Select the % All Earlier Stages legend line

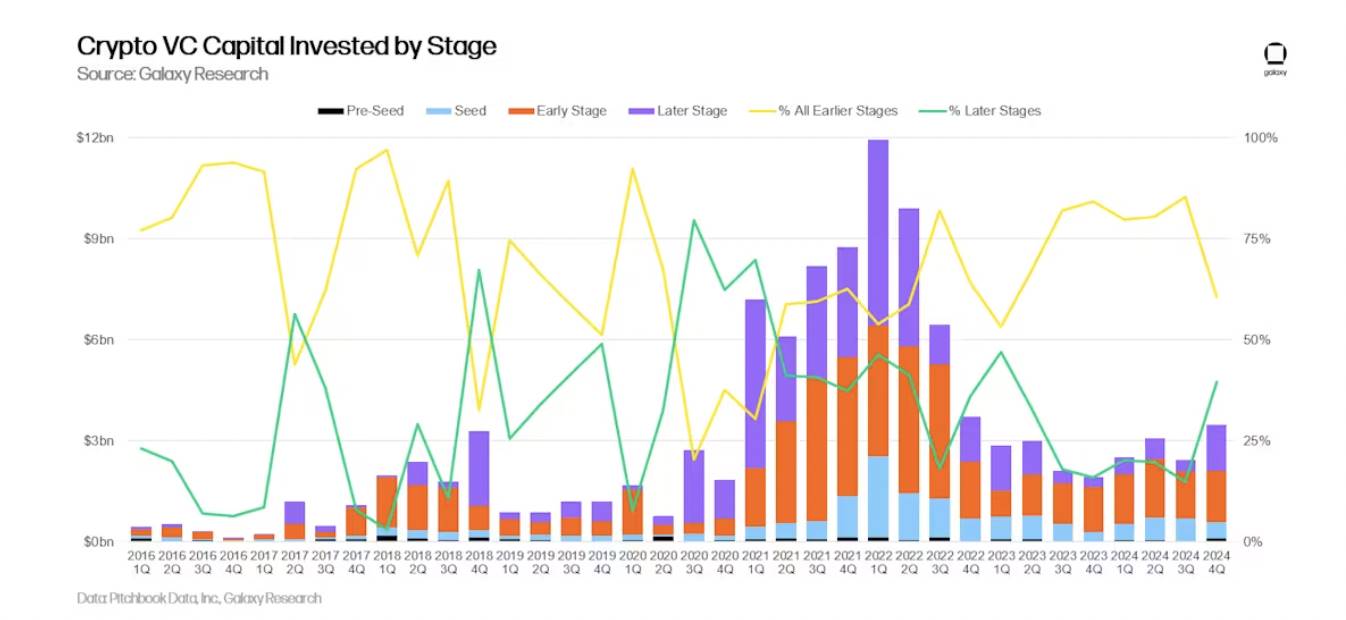tap(824, 111)
